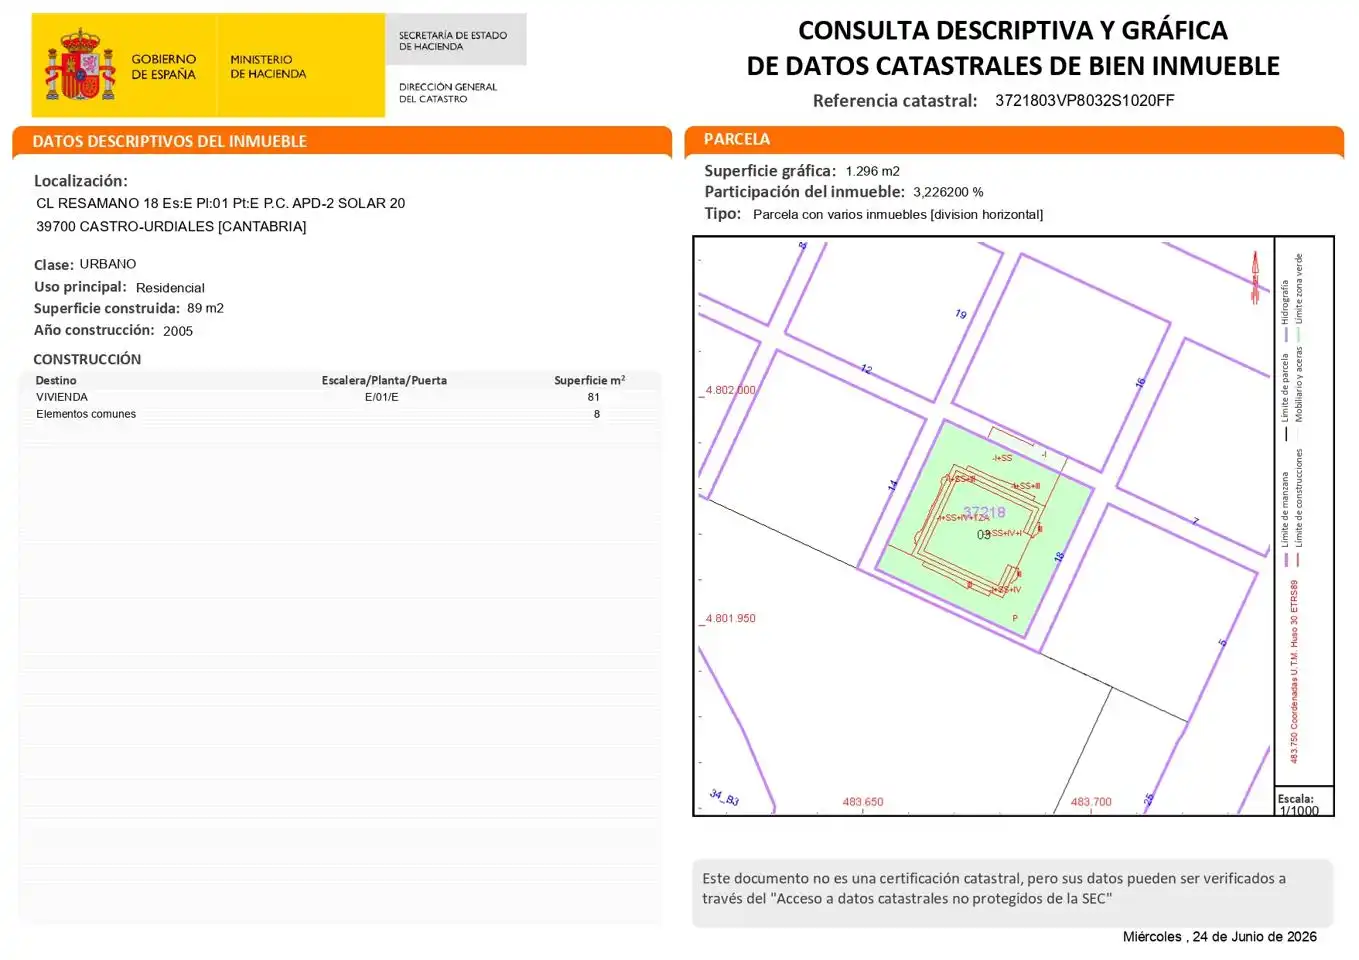
Task: Select the 'E/01/E' table cell
Action: (382, 397)
